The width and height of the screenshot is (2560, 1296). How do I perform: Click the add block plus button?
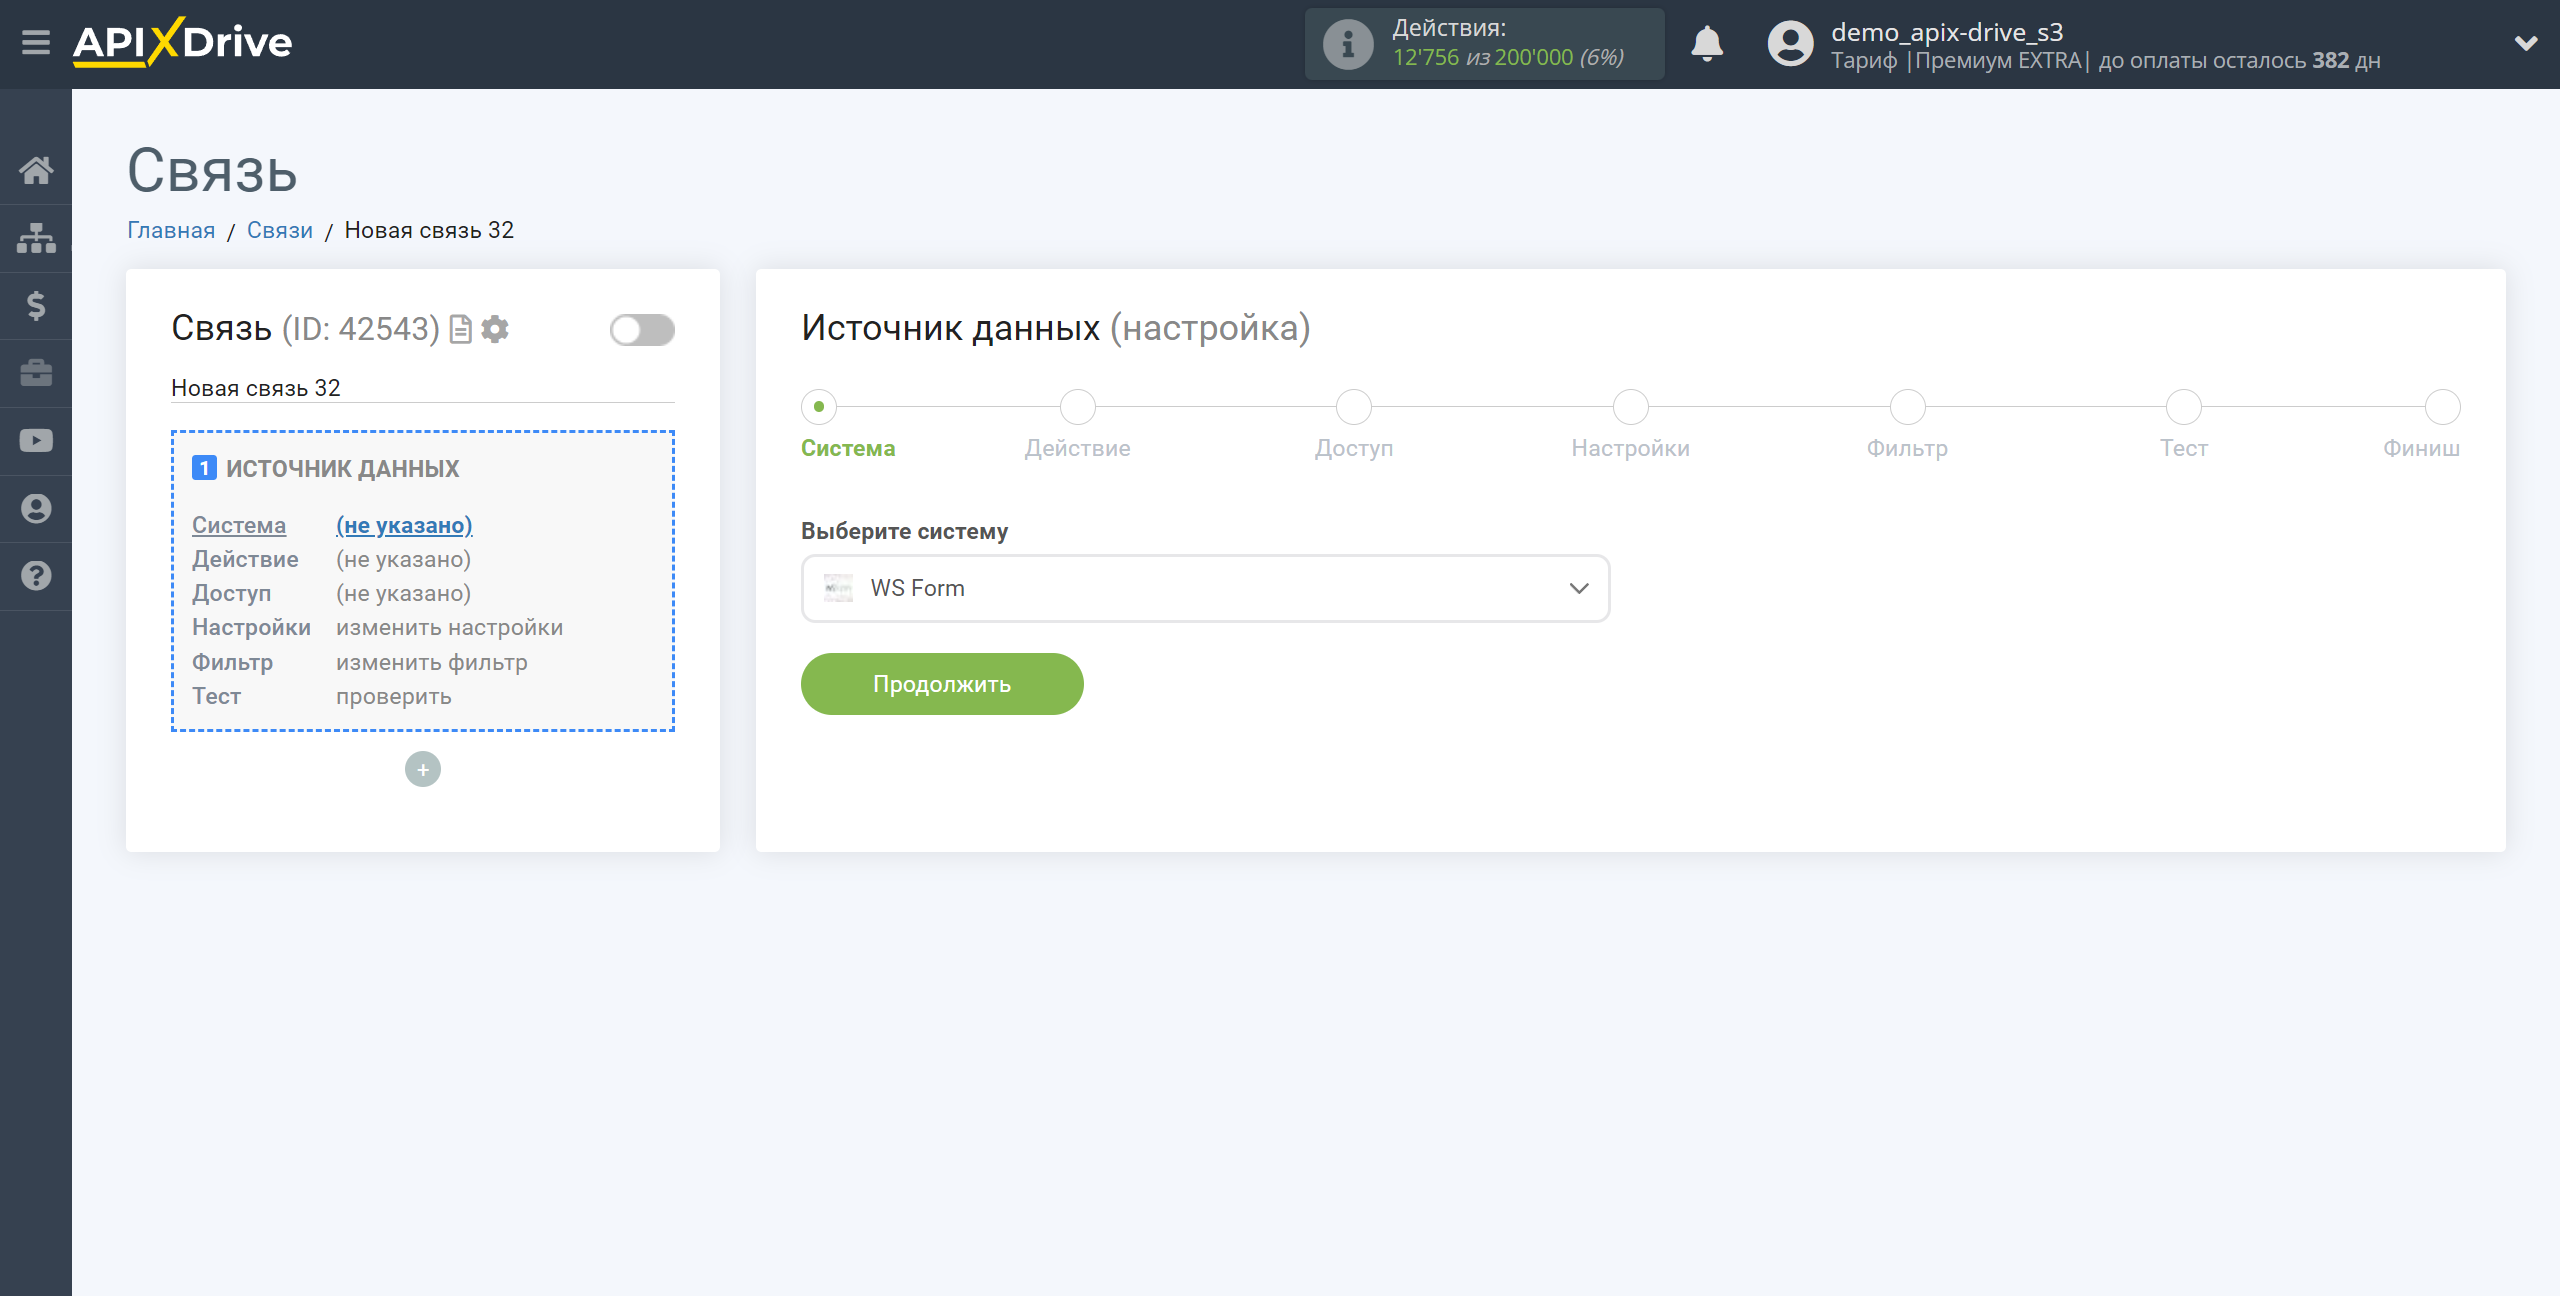[x=423, y=769]
